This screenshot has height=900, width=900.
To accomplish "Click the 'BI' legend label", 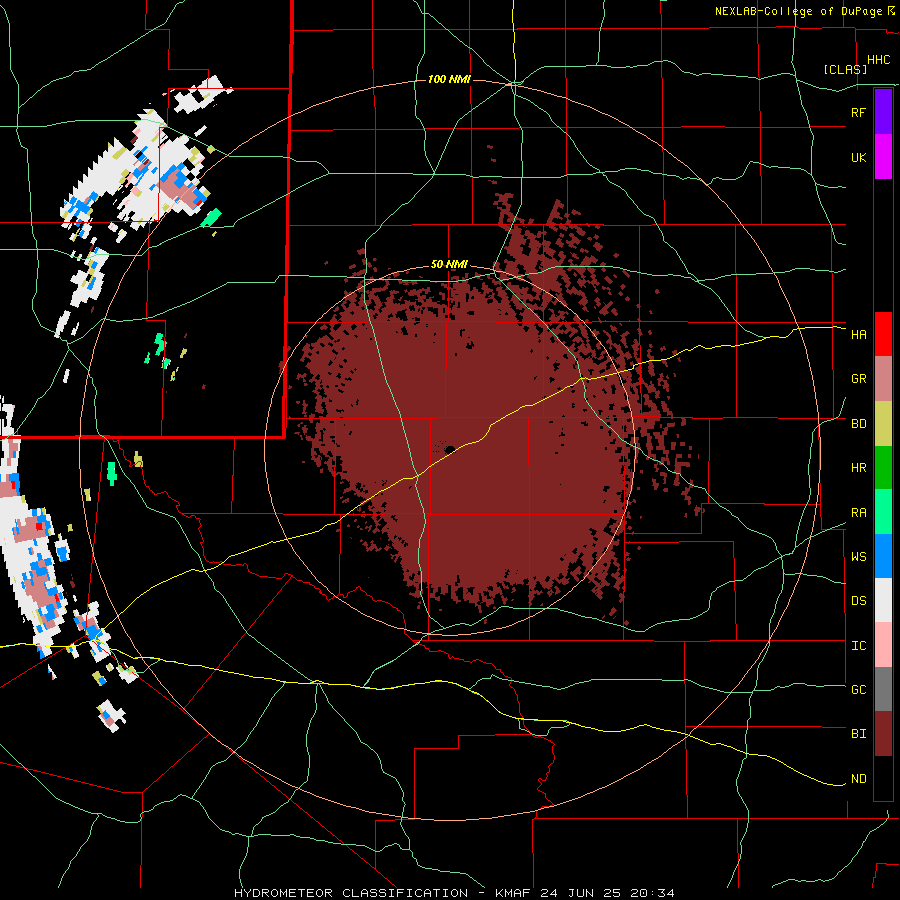I will coord(858,734).
